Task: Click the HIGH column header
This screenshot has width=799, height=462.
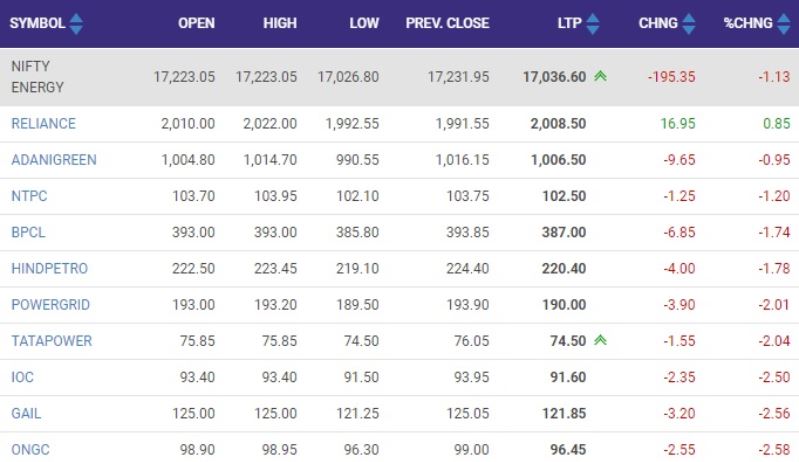Action: (x=279, y=23)
